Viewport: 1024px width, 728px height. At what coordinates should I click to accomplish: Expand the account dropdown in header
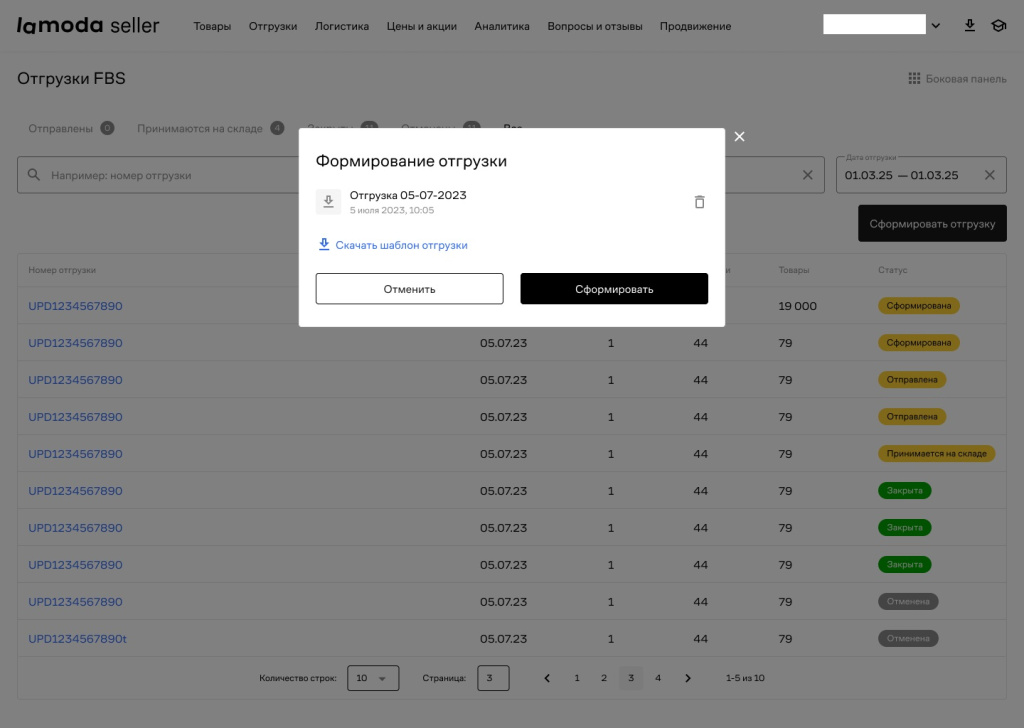click(935, 26)
